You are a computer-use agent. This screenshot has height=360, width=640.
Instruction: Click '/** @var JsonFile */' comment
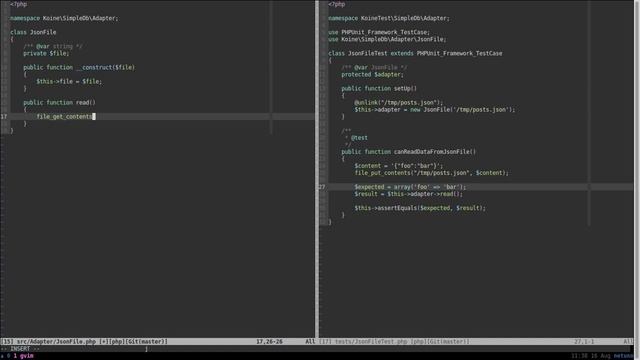374,67
